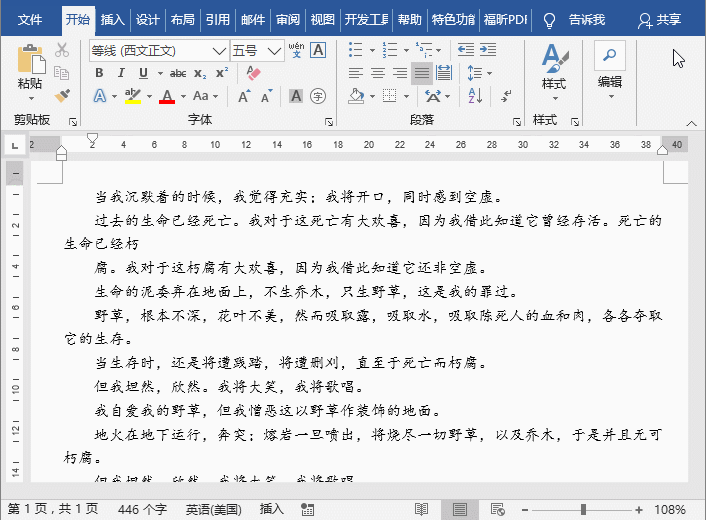Click the 英语(美国) language status button
The image size is (706, 520).
[213, 509]
